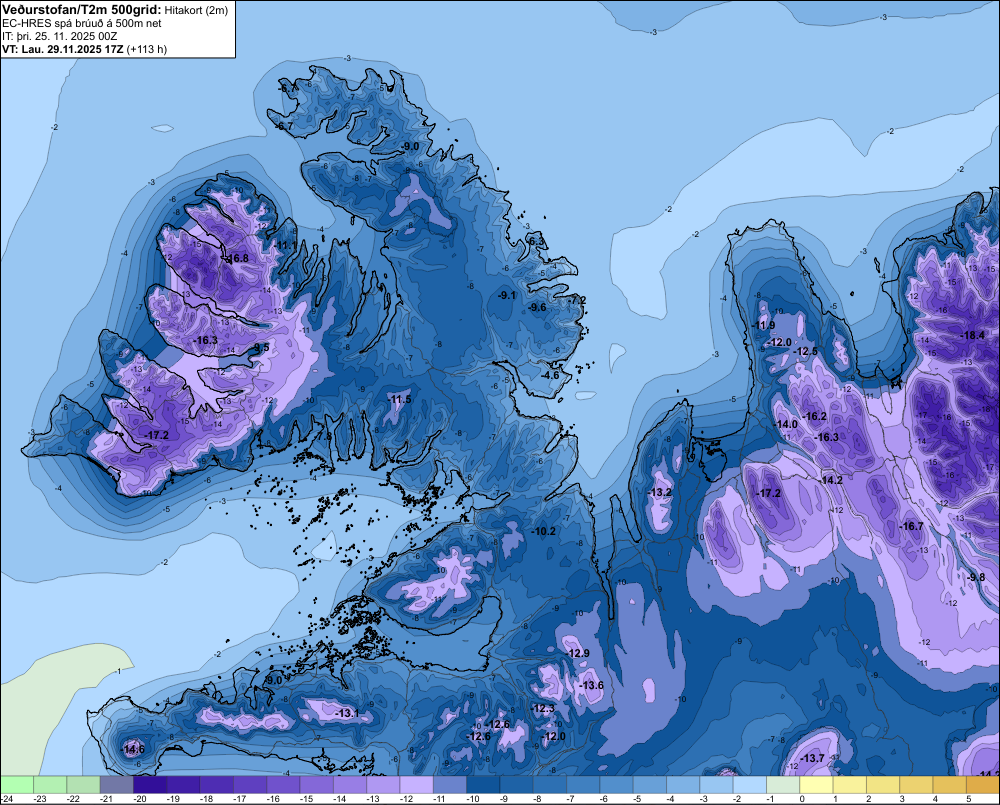This screenshot has height=805, width=1000.
Task: Click the forecast offset '(+113 h)'
Action: click(x=147, y=49)
